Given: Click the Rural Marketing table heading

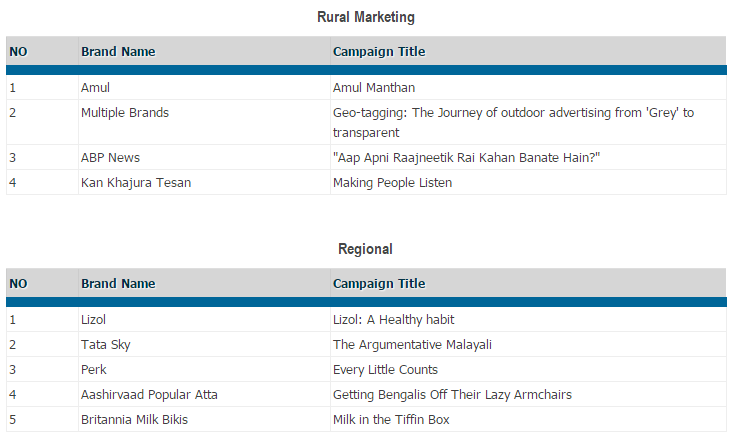Looking at the screenshot, I should (x=365, y=17).
